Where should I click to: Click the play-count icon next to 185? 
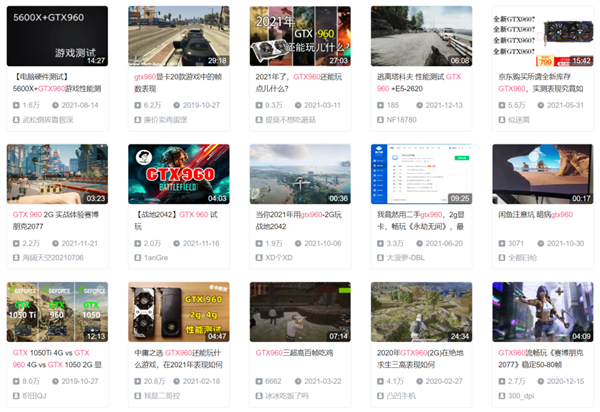pos(380,105)
